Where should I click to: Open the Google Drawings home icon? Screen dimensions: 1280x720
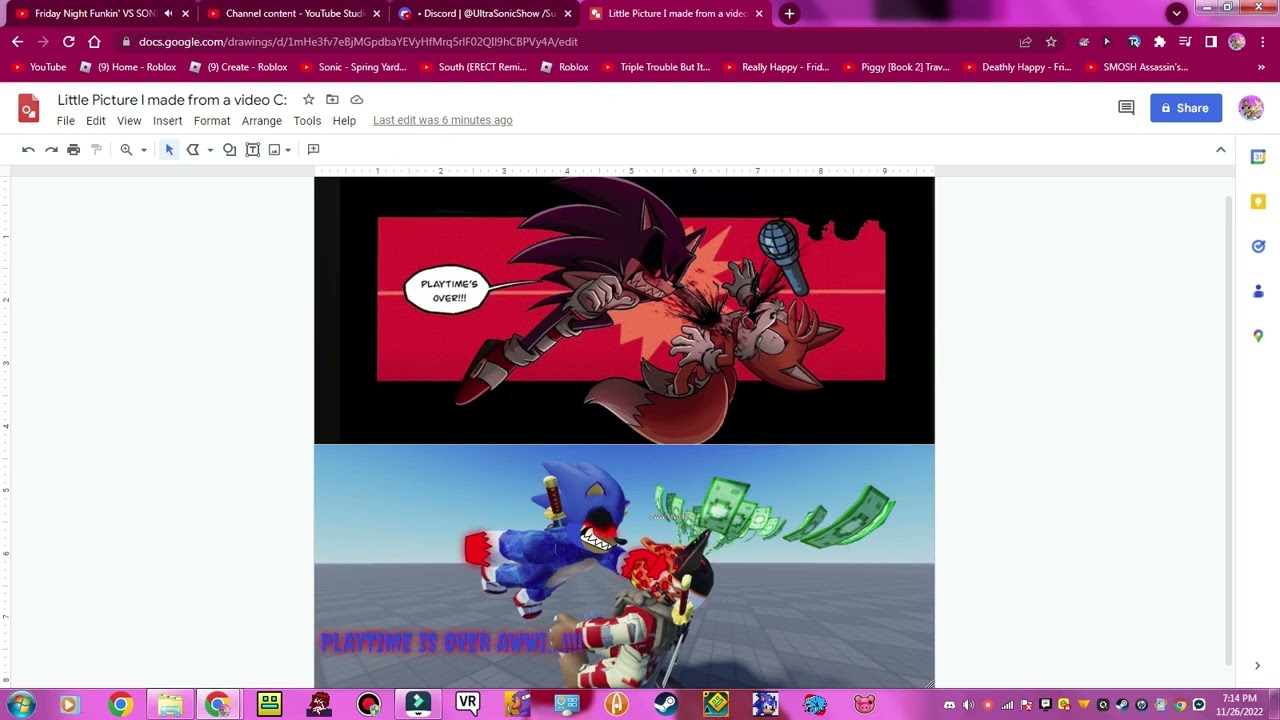coord(29,108)
